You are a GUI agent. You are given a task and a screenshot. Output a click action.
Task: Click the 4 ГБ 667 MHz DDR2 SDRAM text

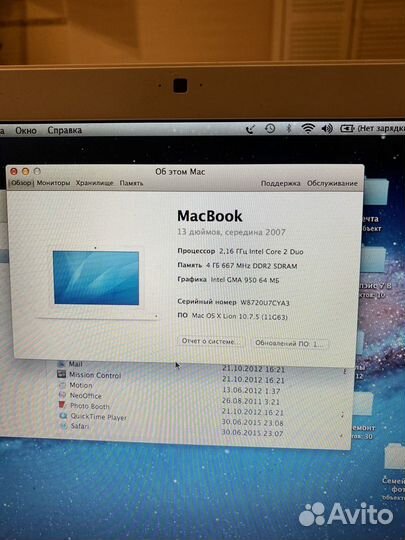251,266
